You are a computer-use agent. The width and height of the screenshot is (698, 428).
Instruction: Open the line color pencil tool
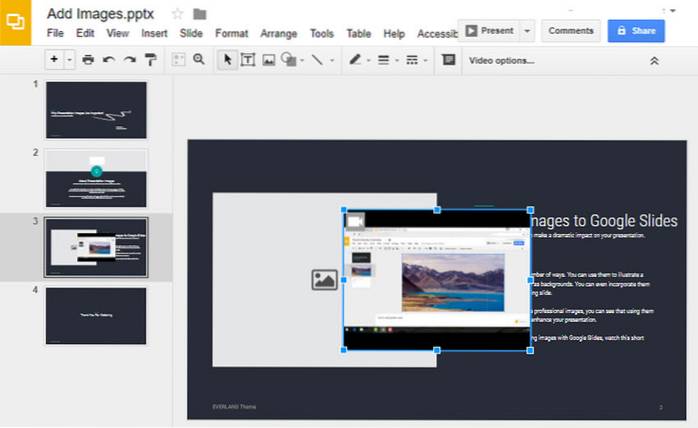coord(354,60)
